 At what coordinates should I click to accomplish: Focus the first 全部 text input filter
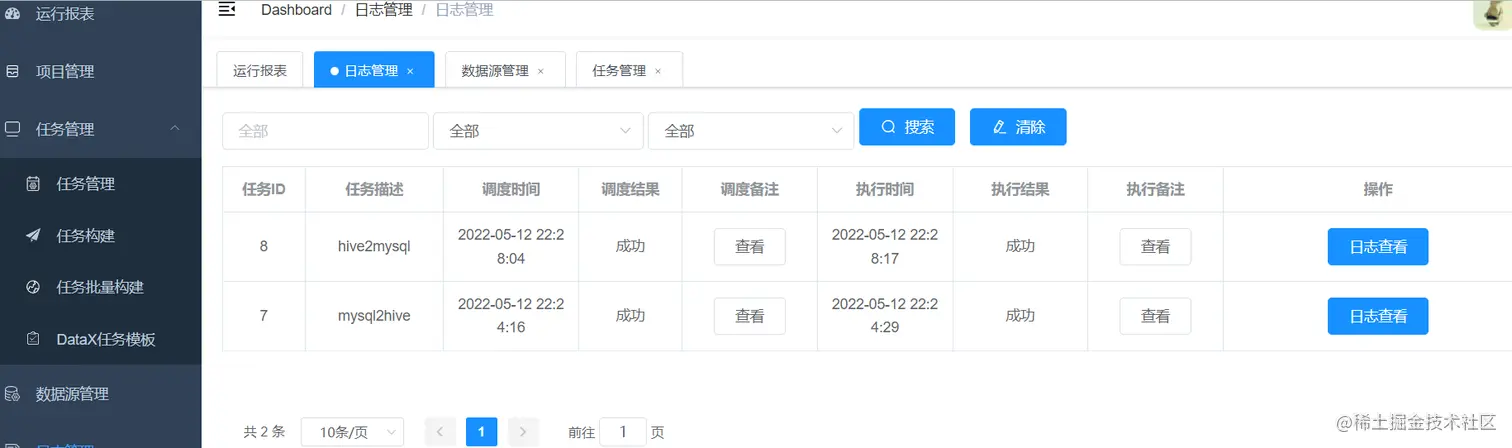[325, 131]
